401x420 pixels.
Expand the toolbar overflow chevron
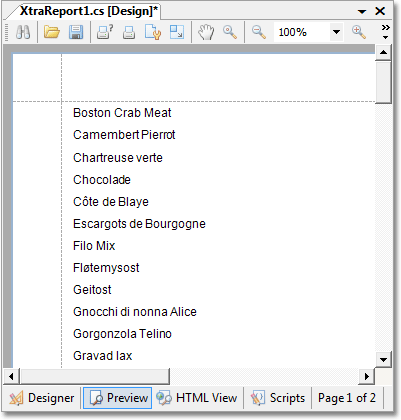pos(386,32)
